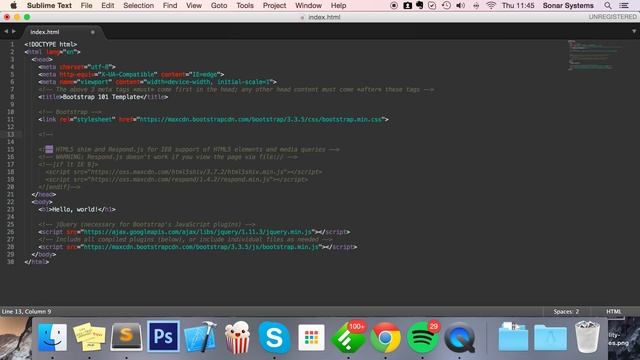Open the Goto menu
Viewport: 640px width, 360px height.
[x=219, y=5]
